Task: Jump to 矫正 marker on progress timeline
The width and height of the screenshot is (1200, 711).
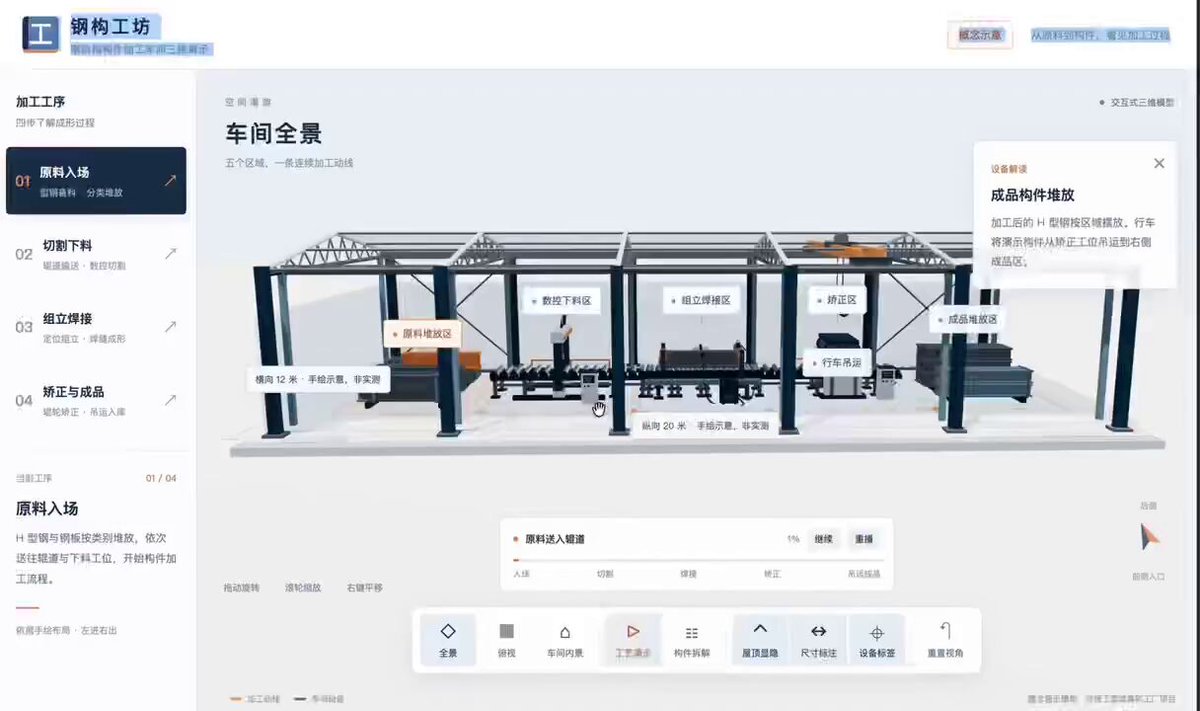Action: (x=772, y=574)
